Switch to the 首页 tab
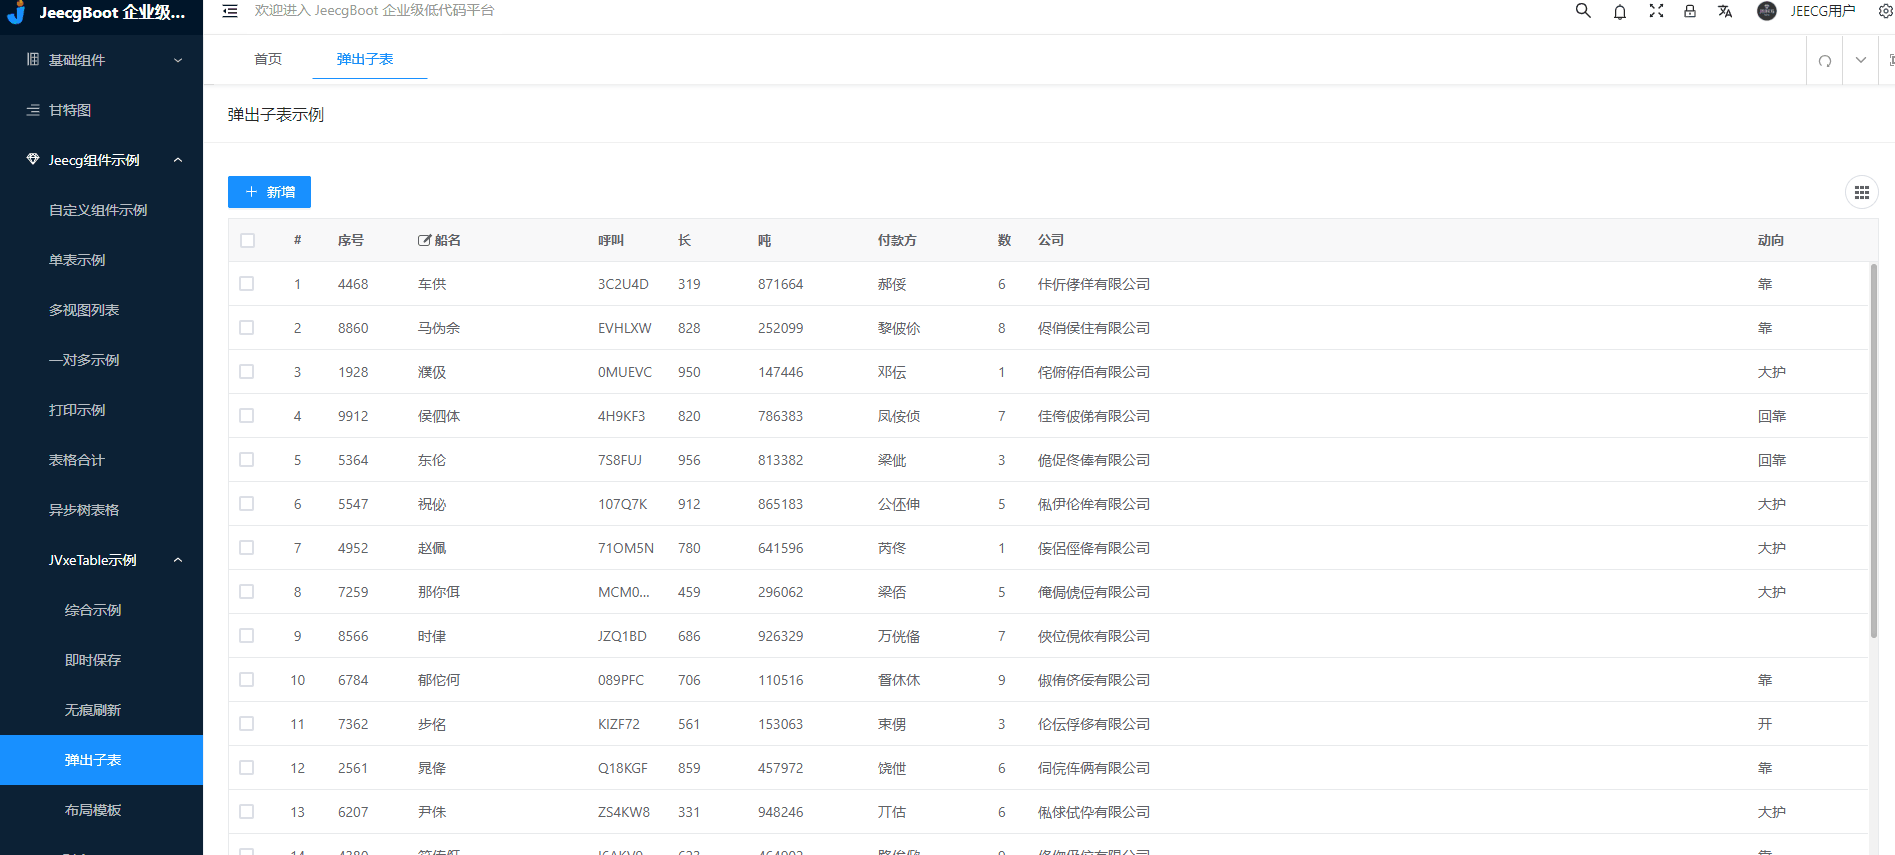Viewport: 1895px width, 855px height. coord(268,59)
